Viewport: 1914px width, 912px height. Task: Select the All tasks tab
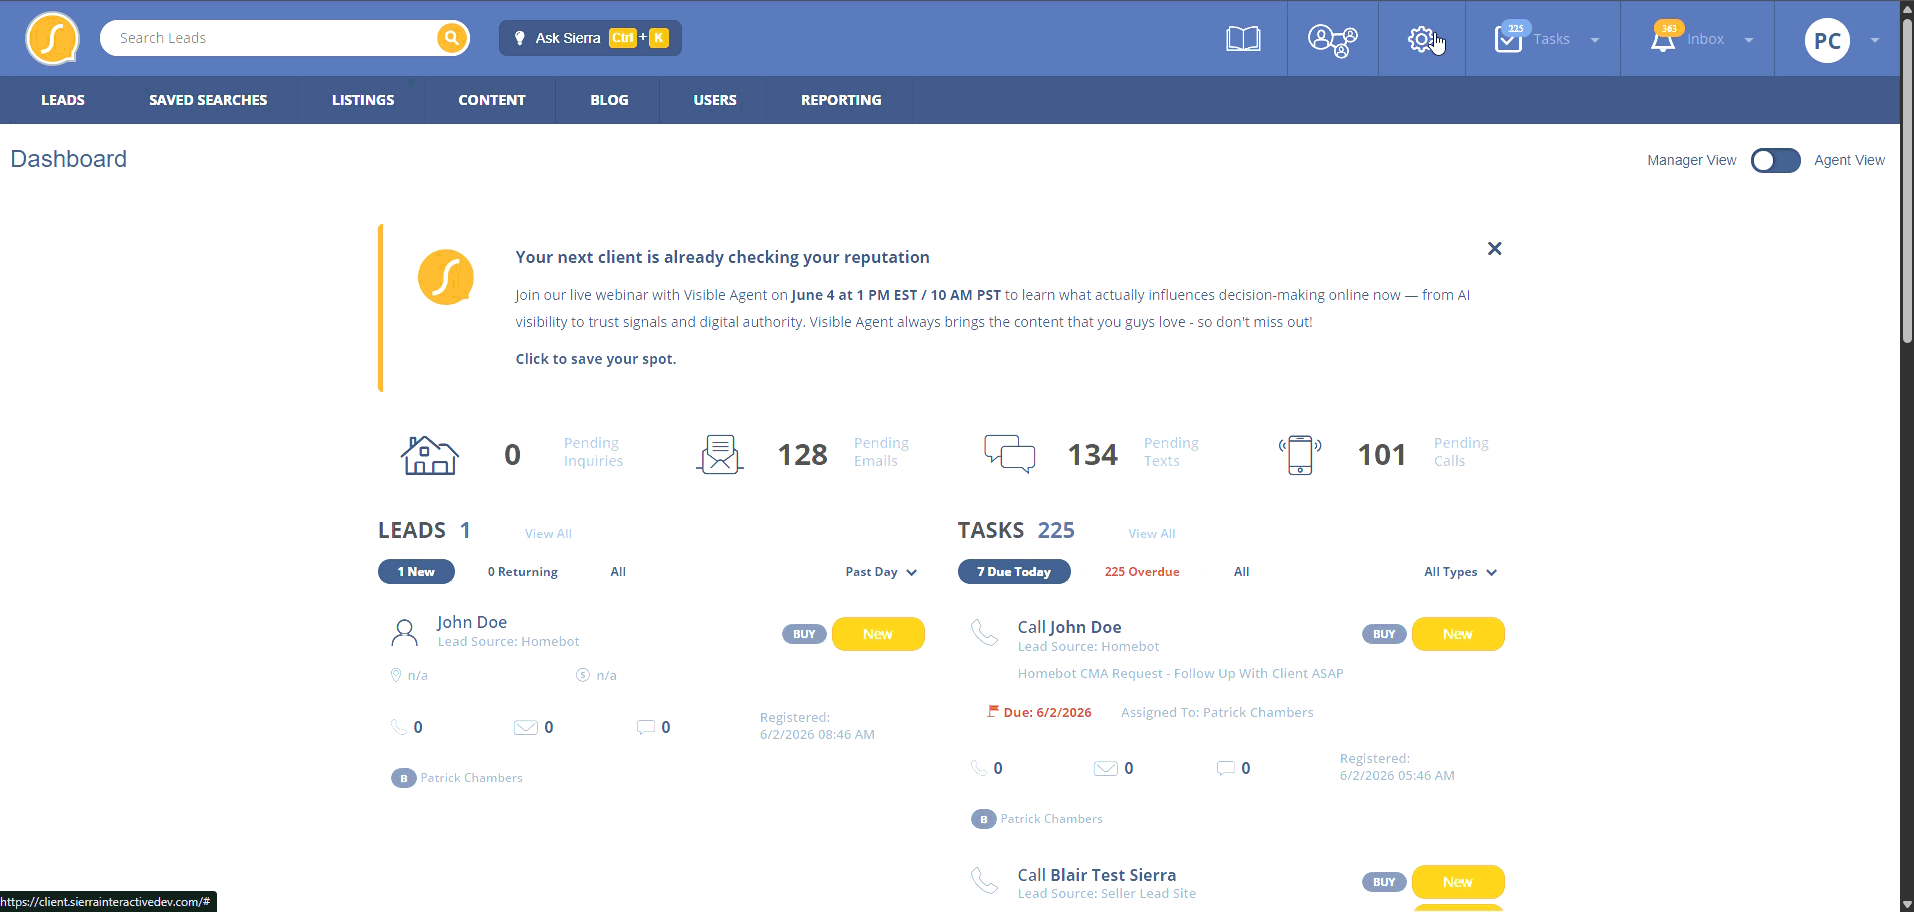1241,572
